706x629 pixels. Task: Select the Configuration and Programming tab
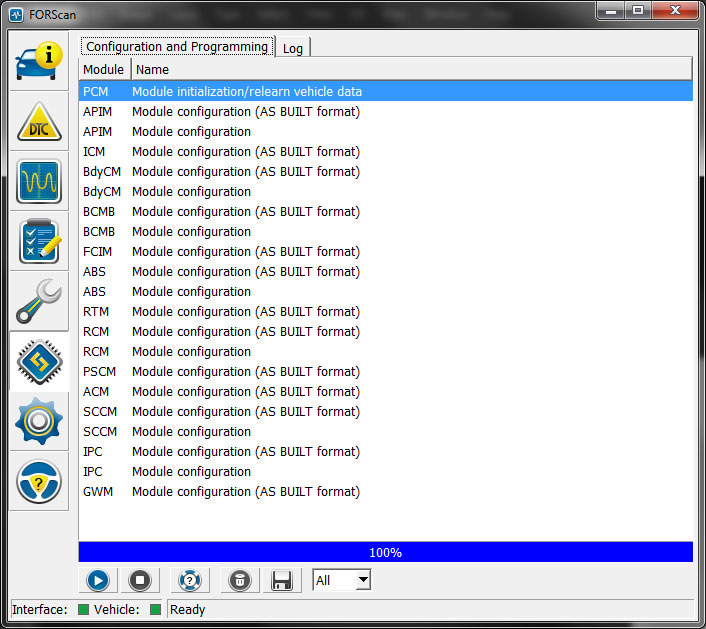click(177, 46)
